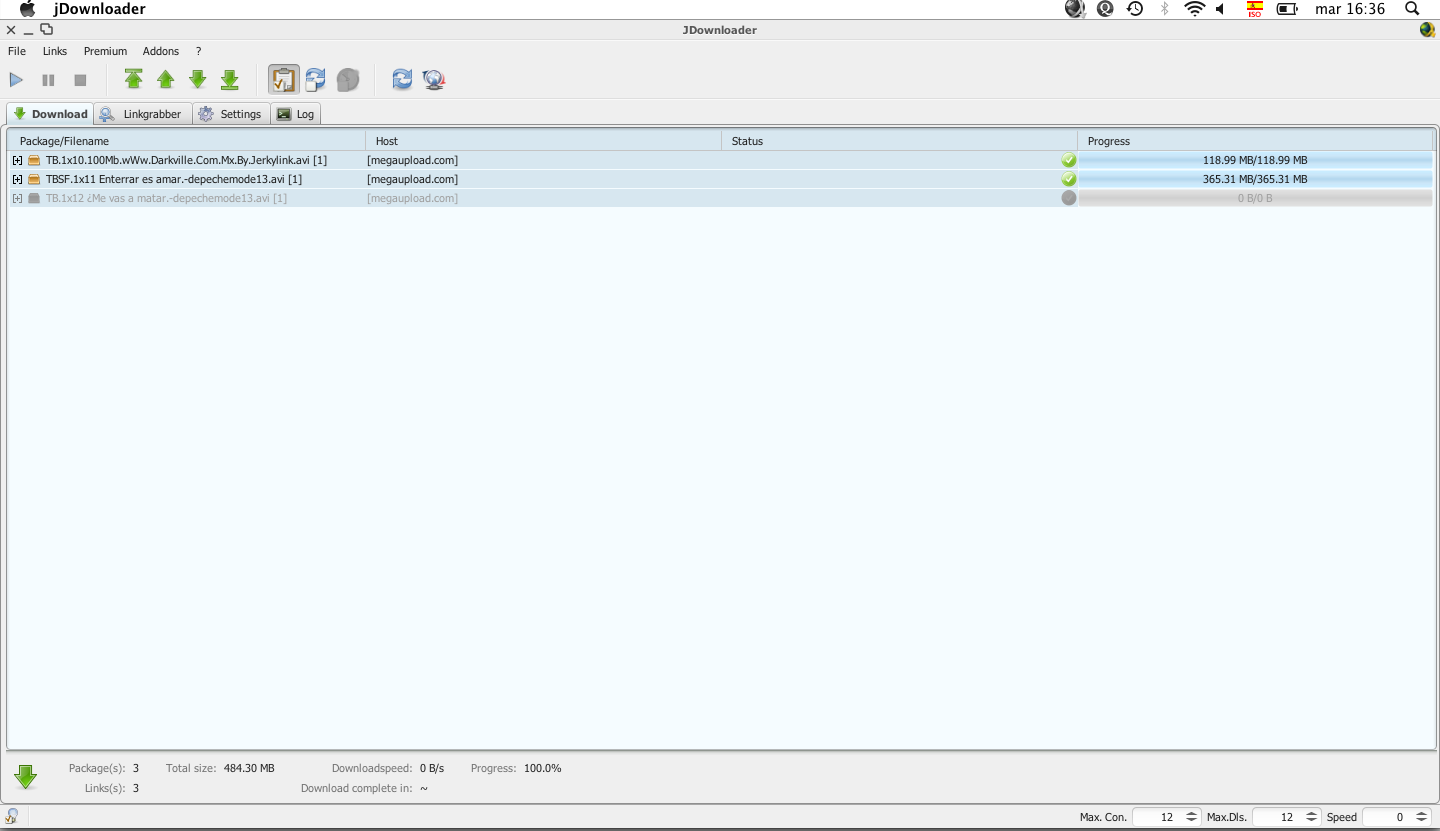Viewport: 1440px width, 831px height.
Task: Move selection down one position
Action: click(197, 79)
